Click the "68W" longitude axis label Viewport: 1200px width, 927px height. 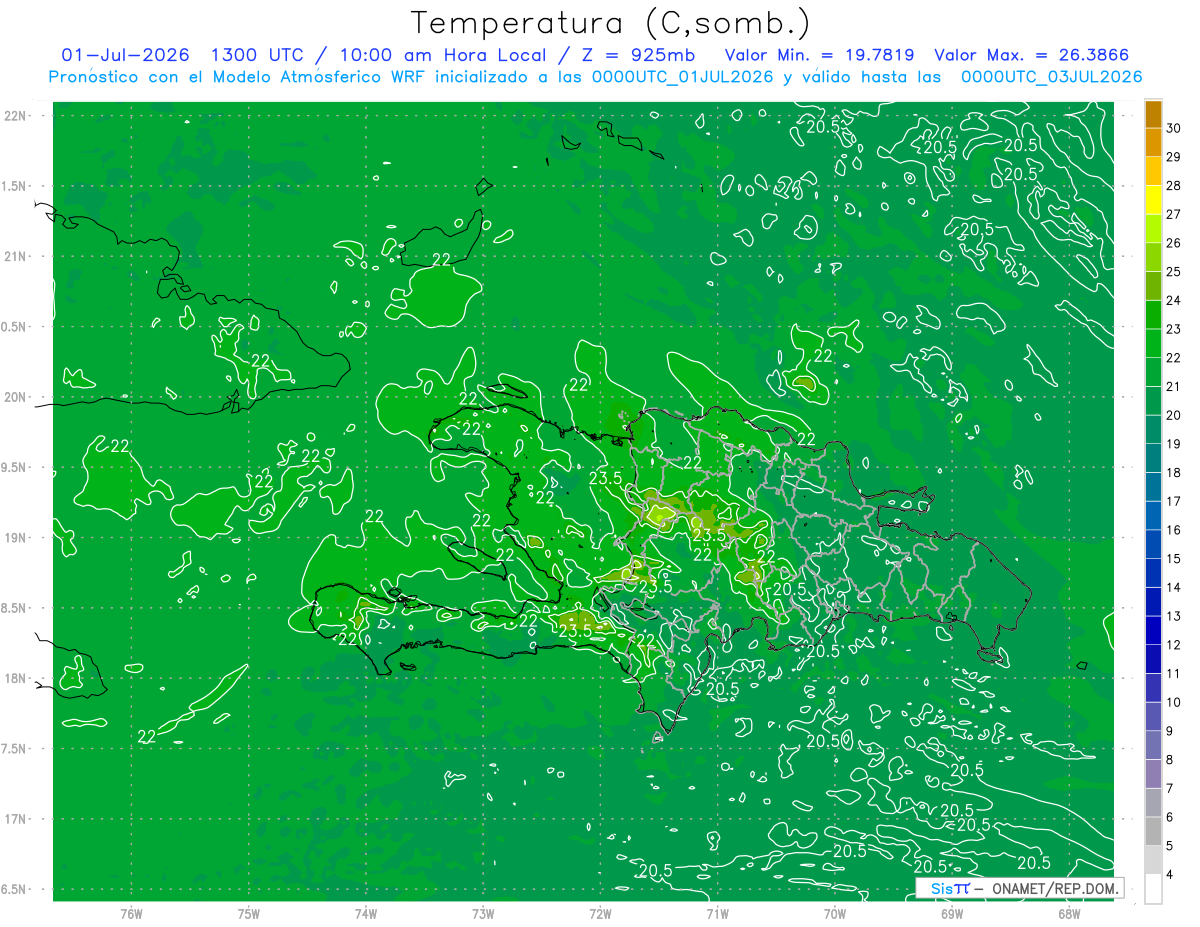click(x=1069, y=913)
